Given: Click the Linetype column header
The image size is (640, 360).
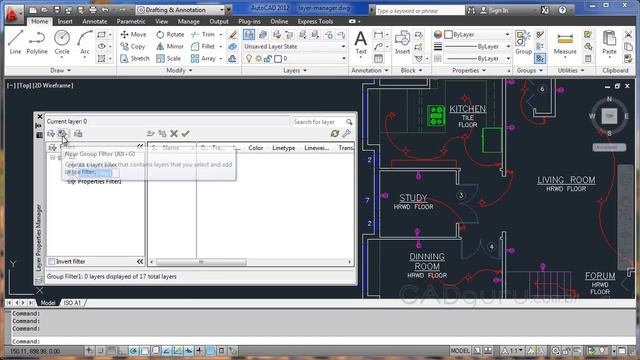Looking at the screenshot, I should [x=284, y=148].
